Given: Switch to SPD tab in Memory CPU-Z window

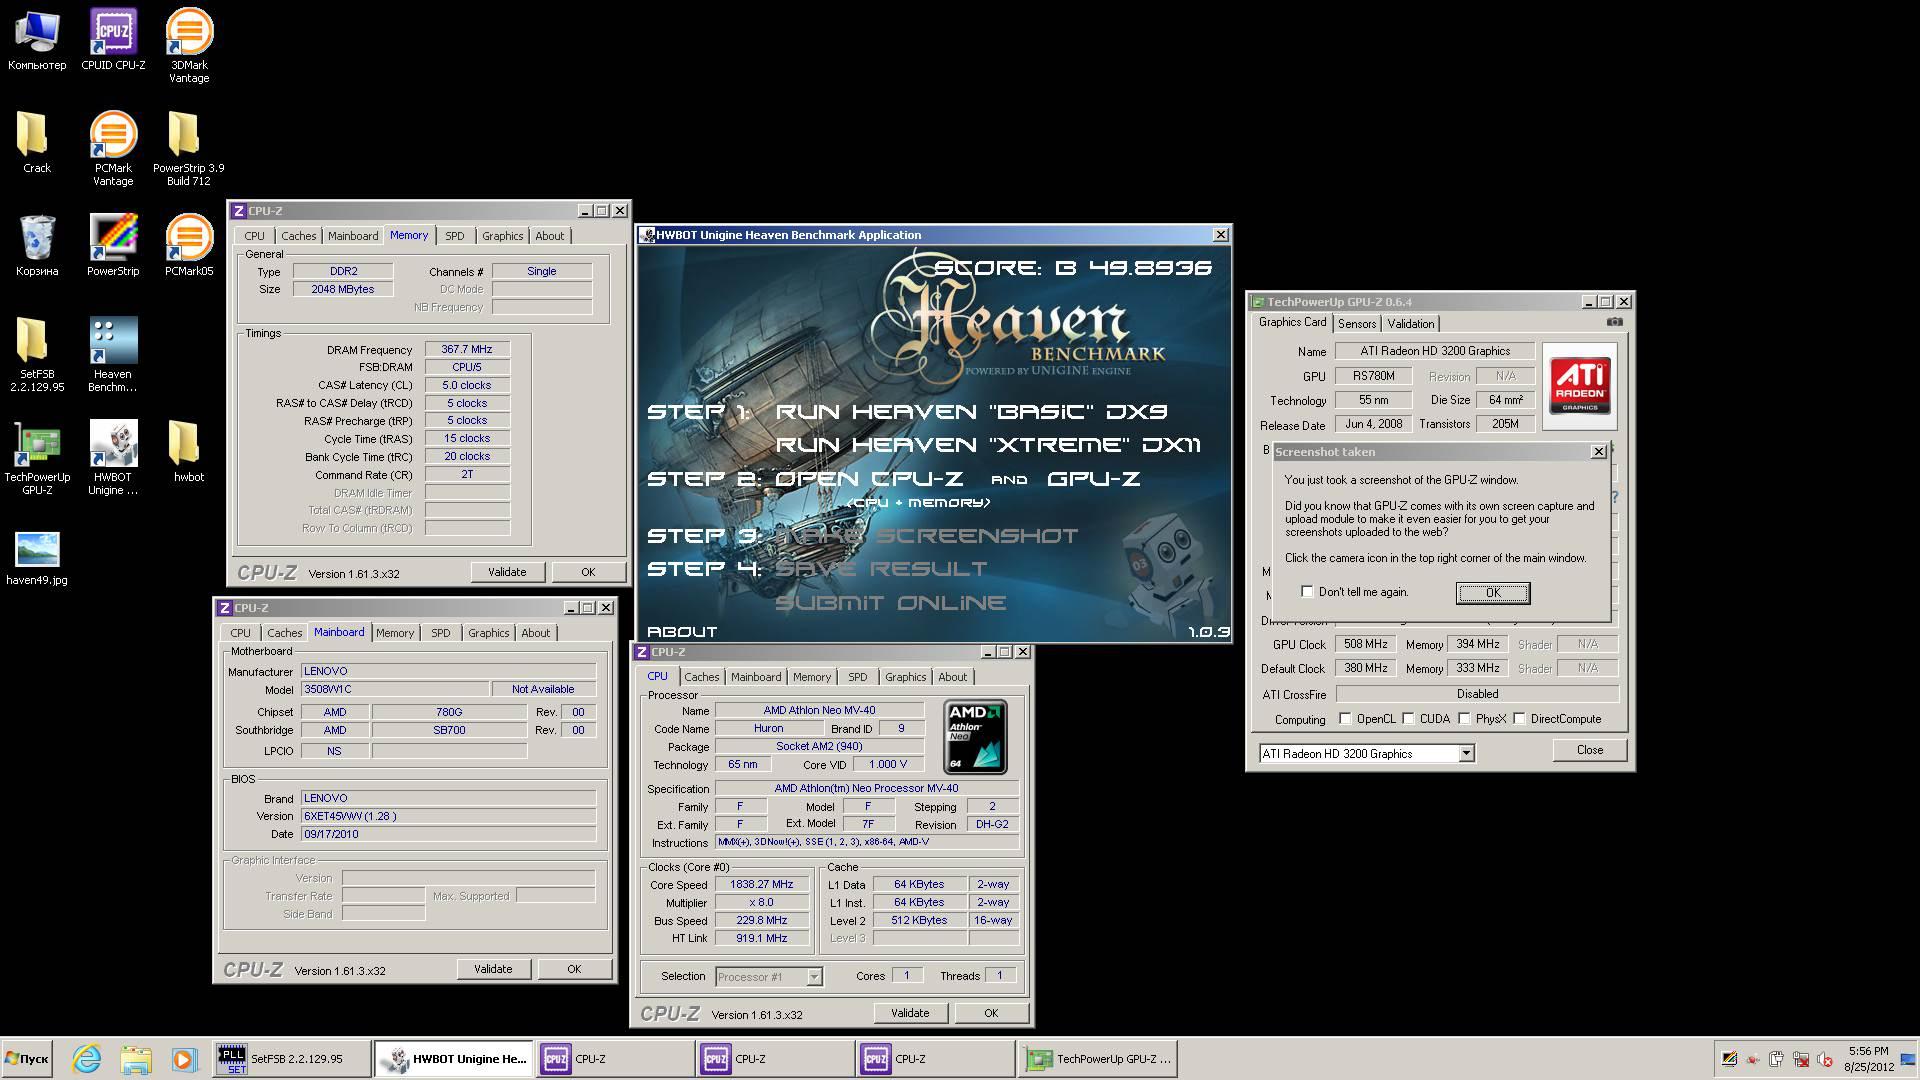Looking at the screenshot, I should [455, 236].
